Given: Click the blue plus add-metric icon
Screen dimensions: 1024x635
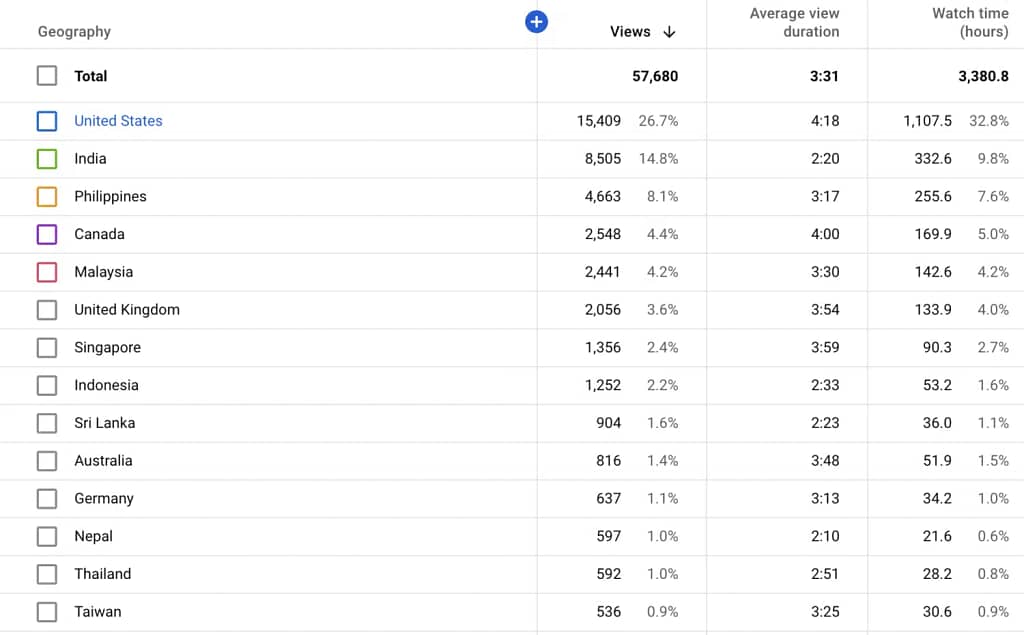Looking at the screenshot, I should (536, 22).
